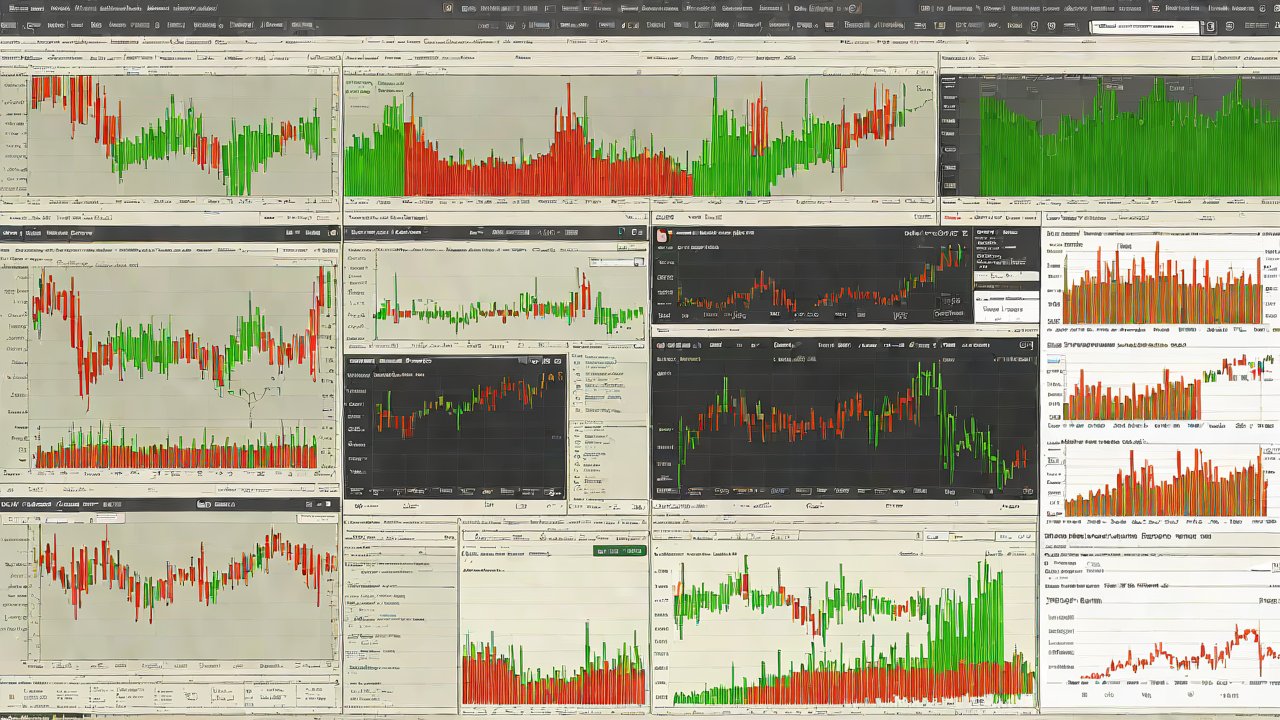Screen dimensions: 1280x720
Task: Click the rightmost icon in the middle light chart's dark header
Action: point(638,232)
